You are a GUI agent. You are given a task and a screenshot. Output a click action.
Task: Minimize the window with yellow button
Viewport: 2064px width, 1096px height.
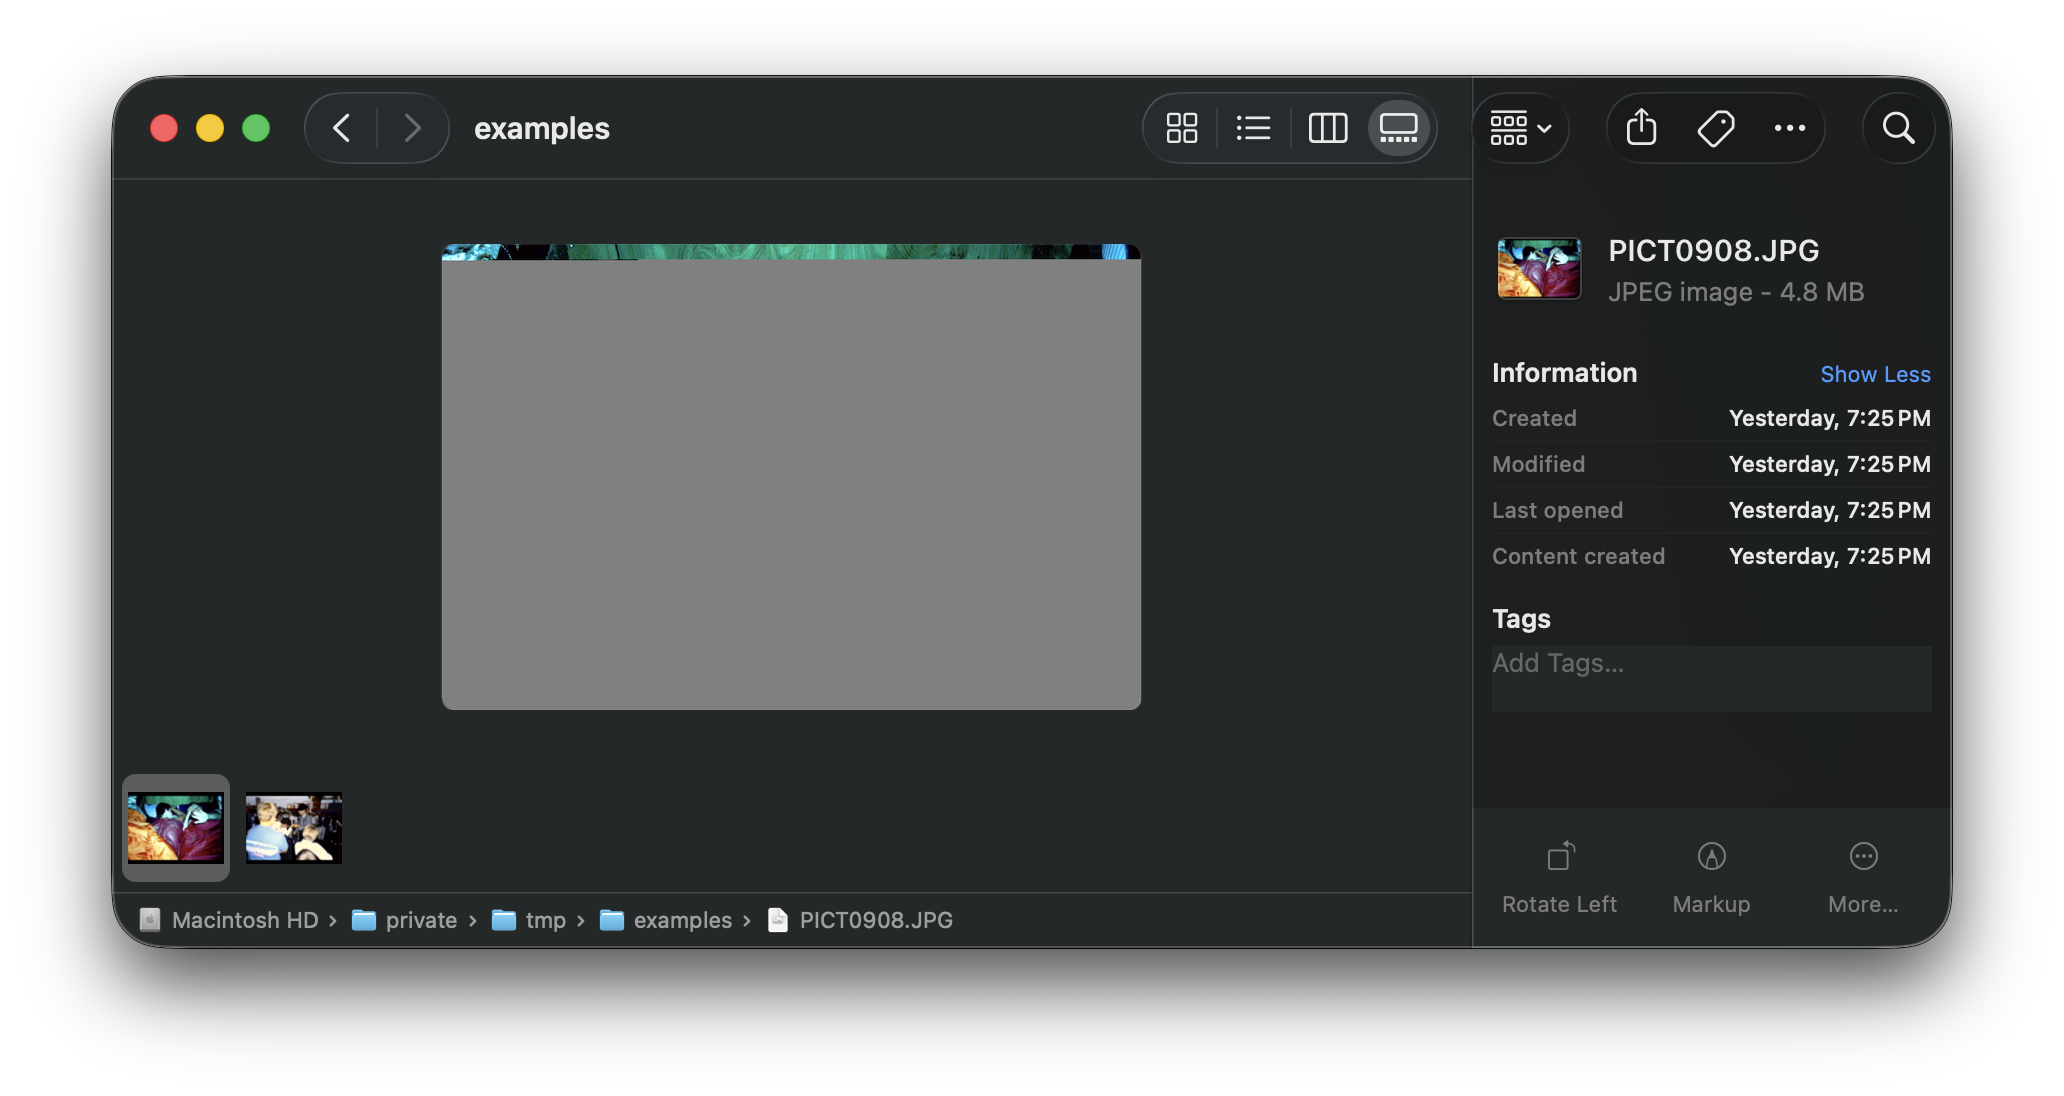point(210,128)
